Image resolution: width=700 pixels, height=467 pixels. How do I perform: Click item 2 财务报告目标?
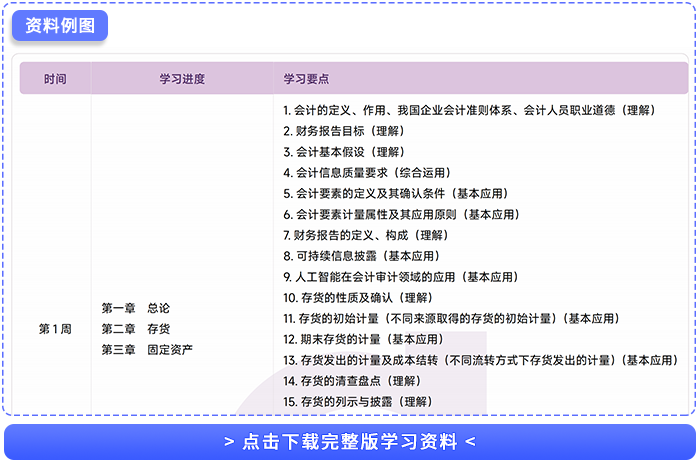pyautogui.click(x=344, y=131)
